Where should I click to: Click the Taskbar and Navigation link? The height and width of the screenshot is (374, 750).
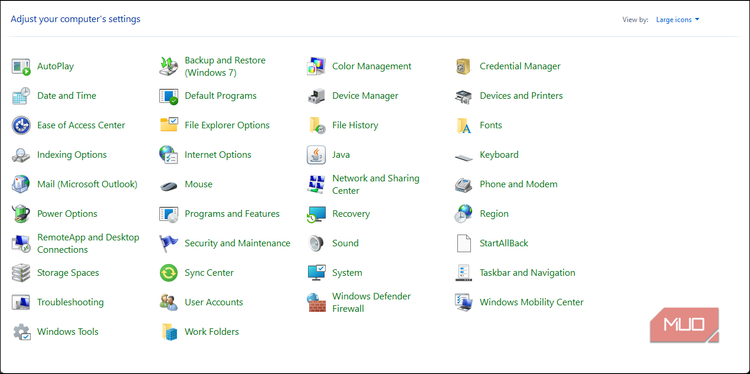(527, 273)
